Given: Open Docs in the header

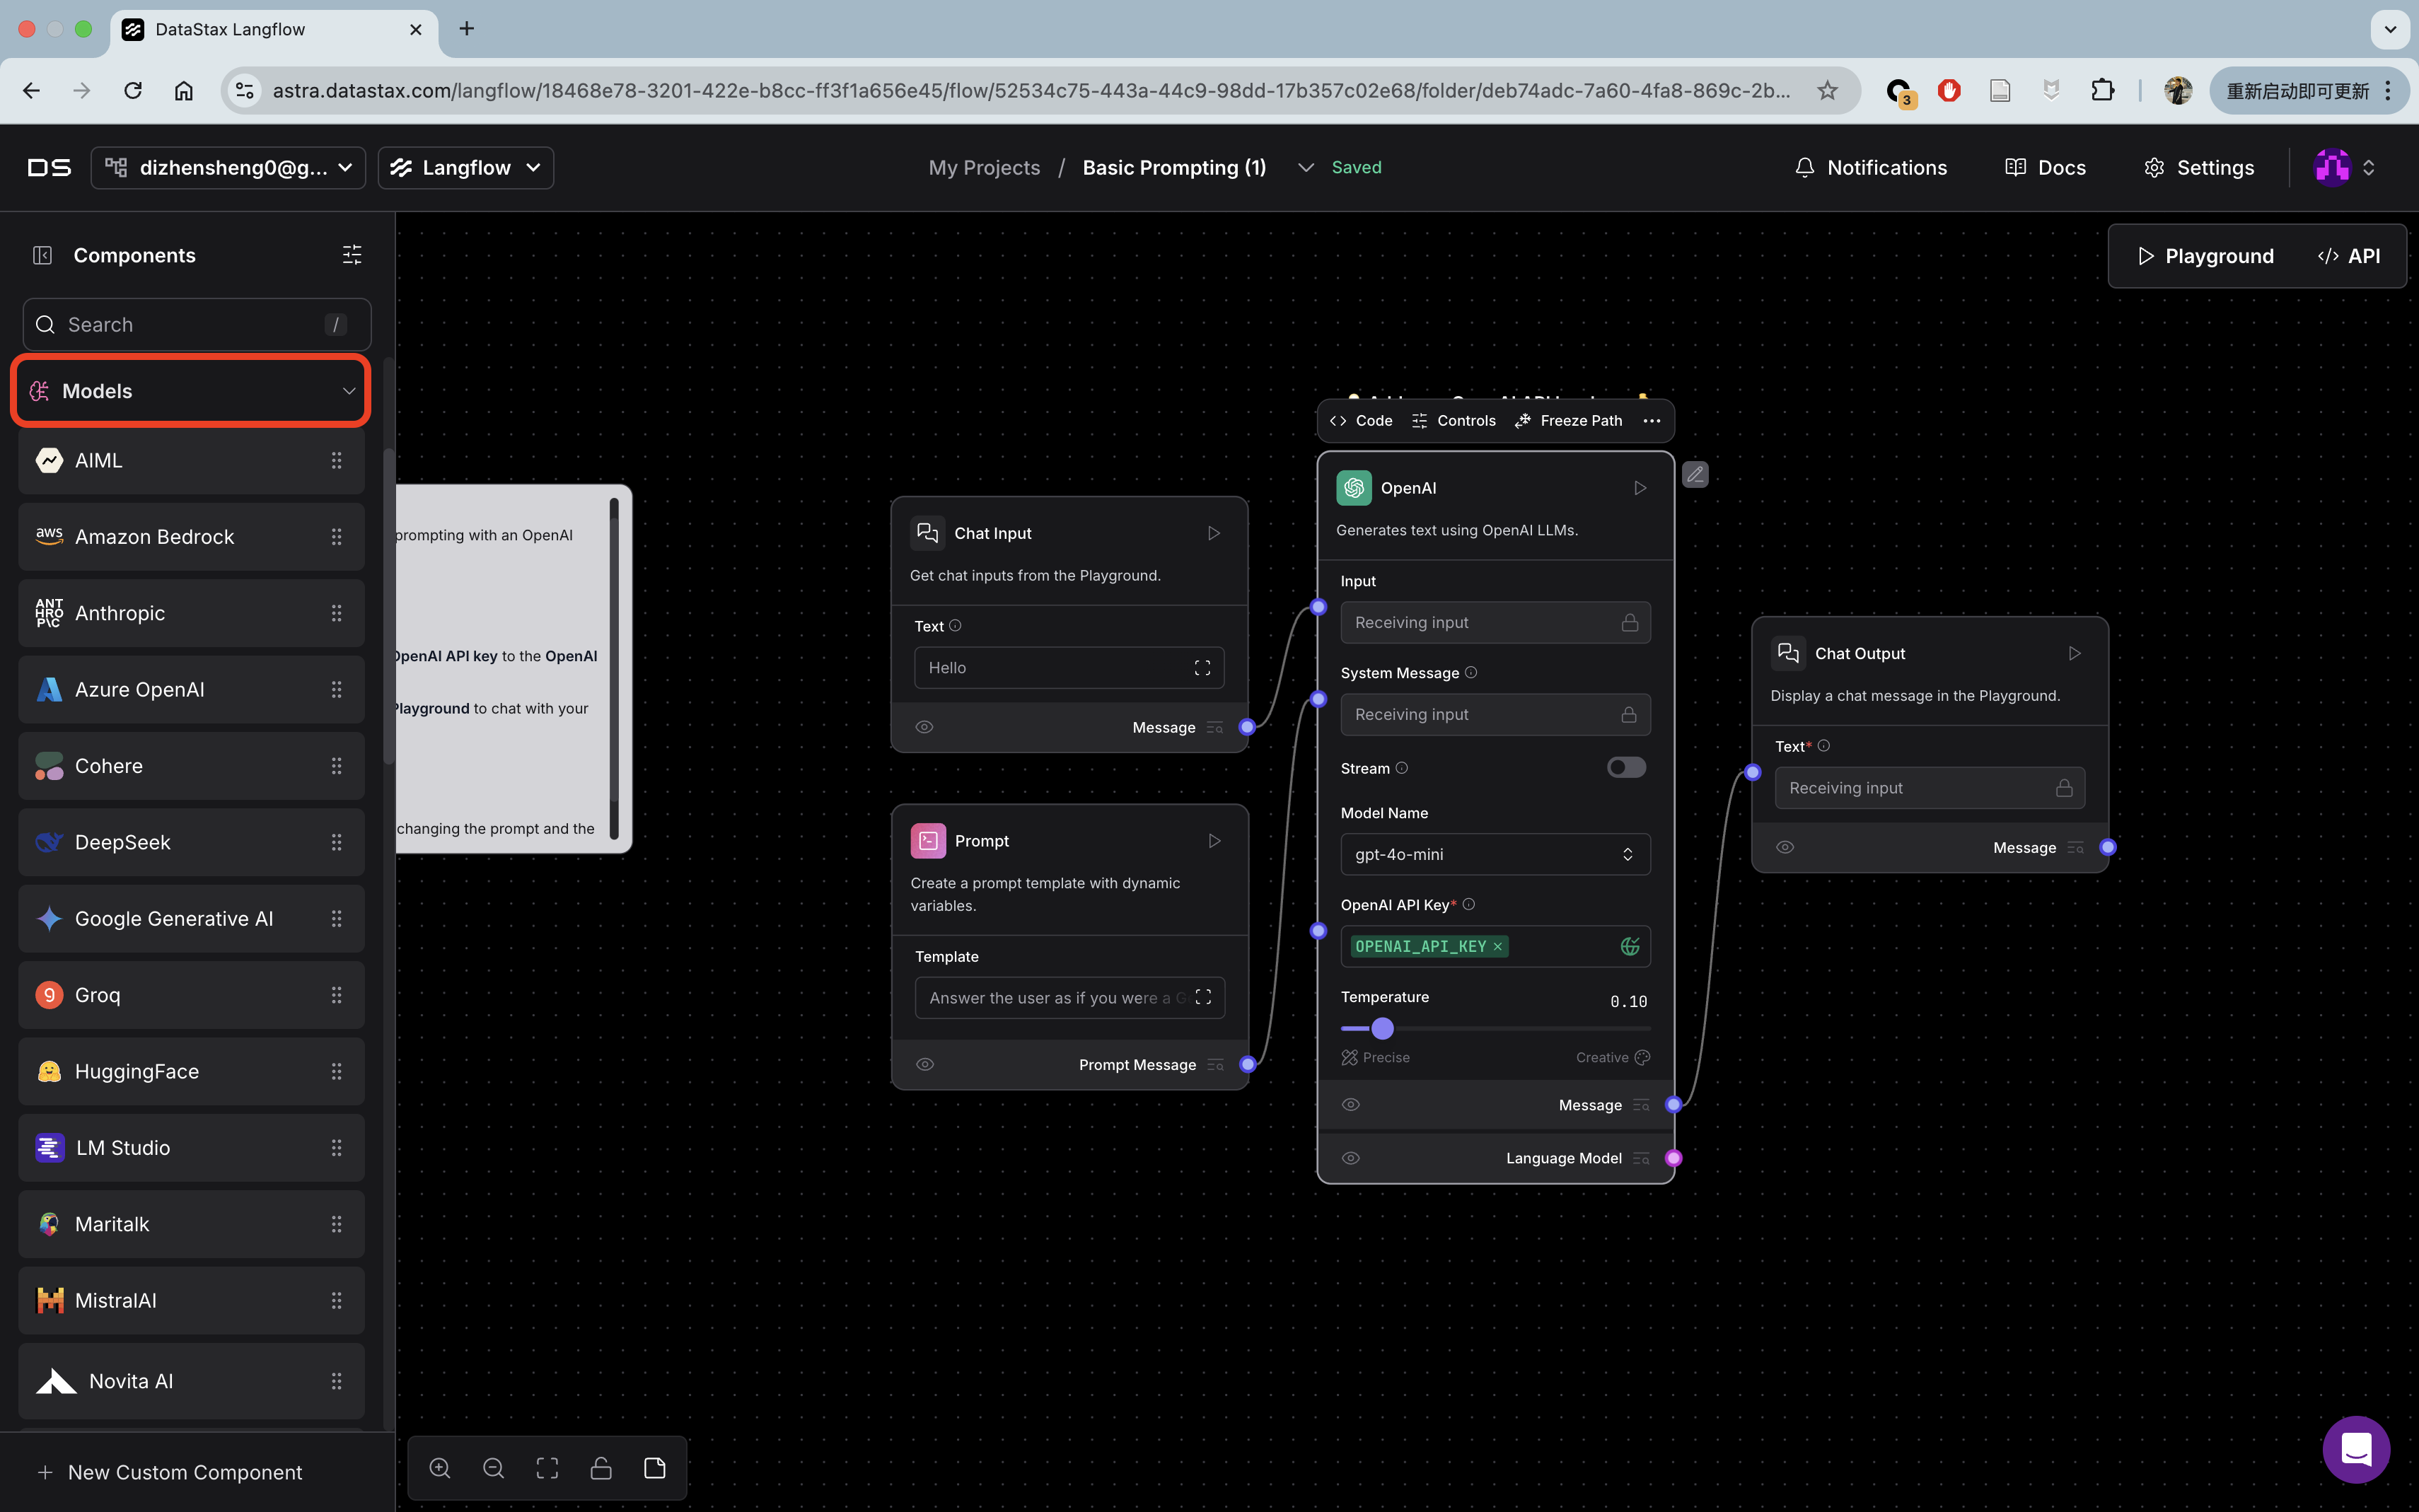Looking at the screenshot, I should [x=2046, y=168].
